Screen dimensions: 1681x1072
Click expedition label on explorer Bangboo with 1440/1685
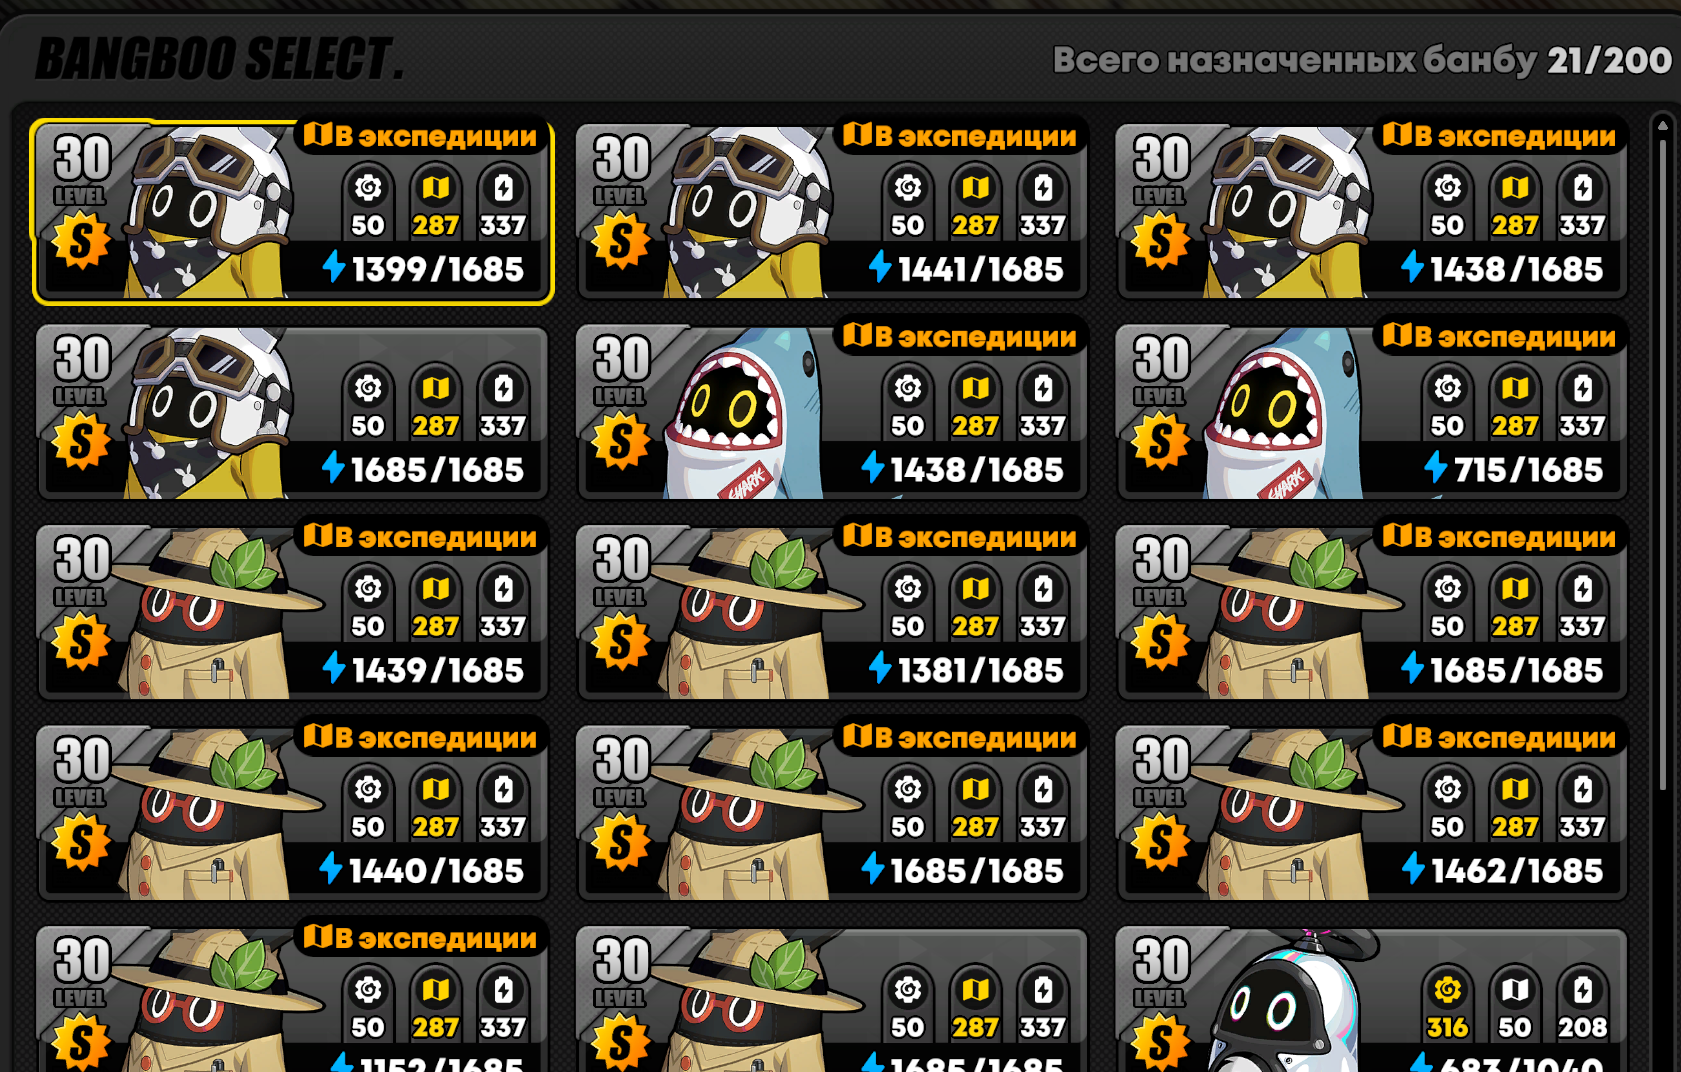click(x=420, y=737)
